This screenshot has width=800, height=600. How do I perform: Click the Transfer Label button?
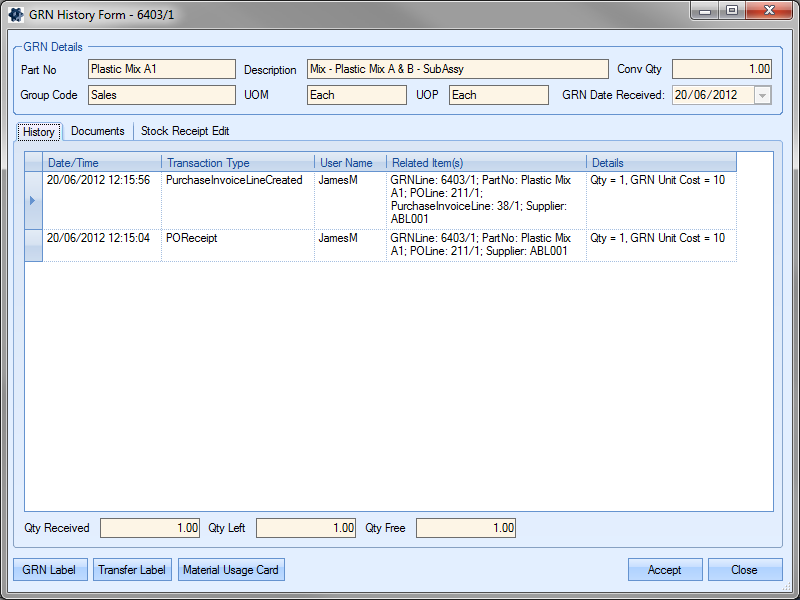point(132,569)
